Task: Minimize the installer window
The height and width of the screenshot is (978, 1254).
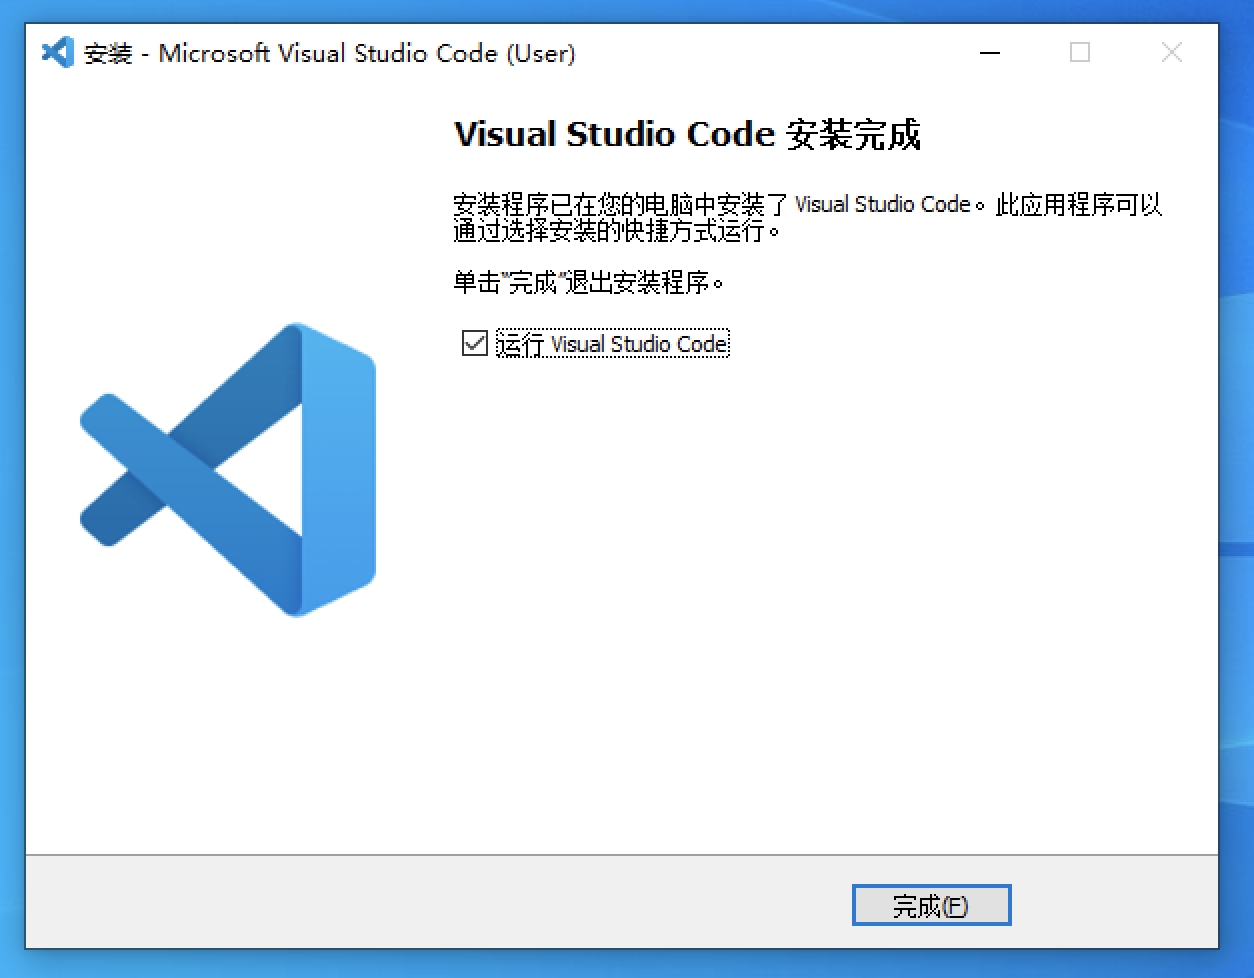Action: pyautogui.click(x=990, y=52)
